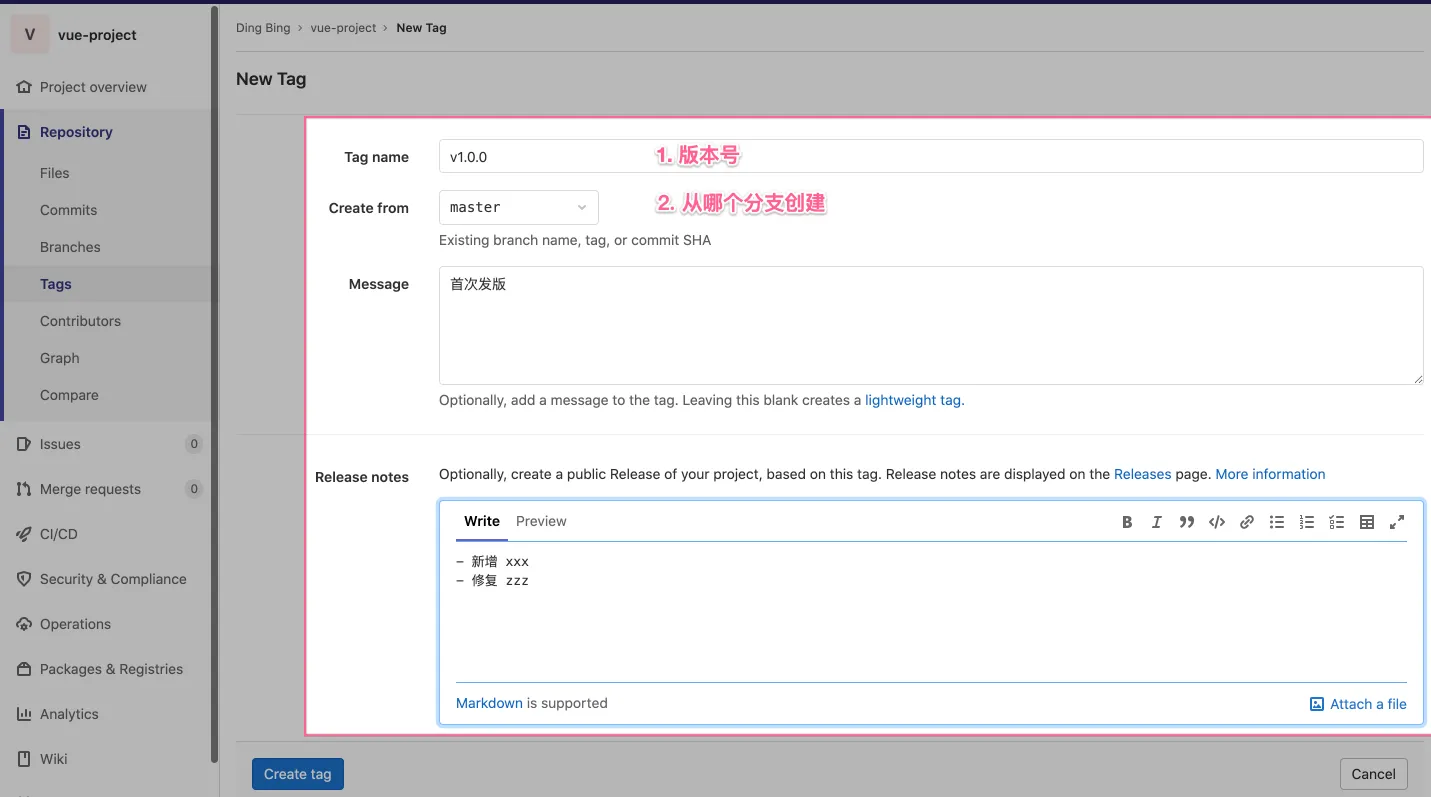Image resolution: width=1431 pixels, height=797 pixels.
Task: Switch to the Preview tab
Action: point(541,521)
